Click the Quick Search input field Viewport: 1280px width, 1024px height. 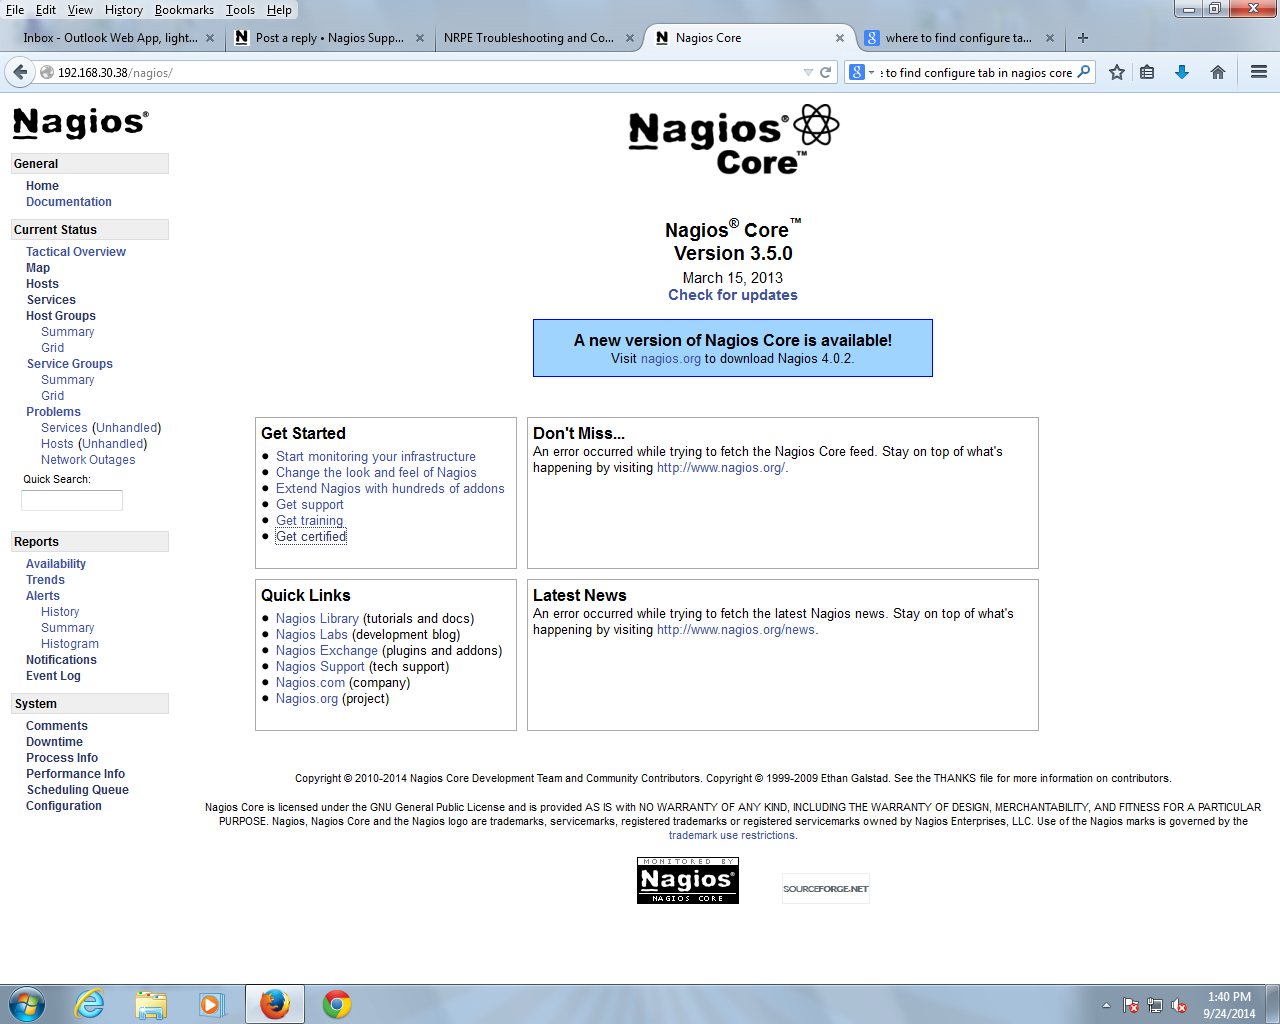(x=72, y=500)
